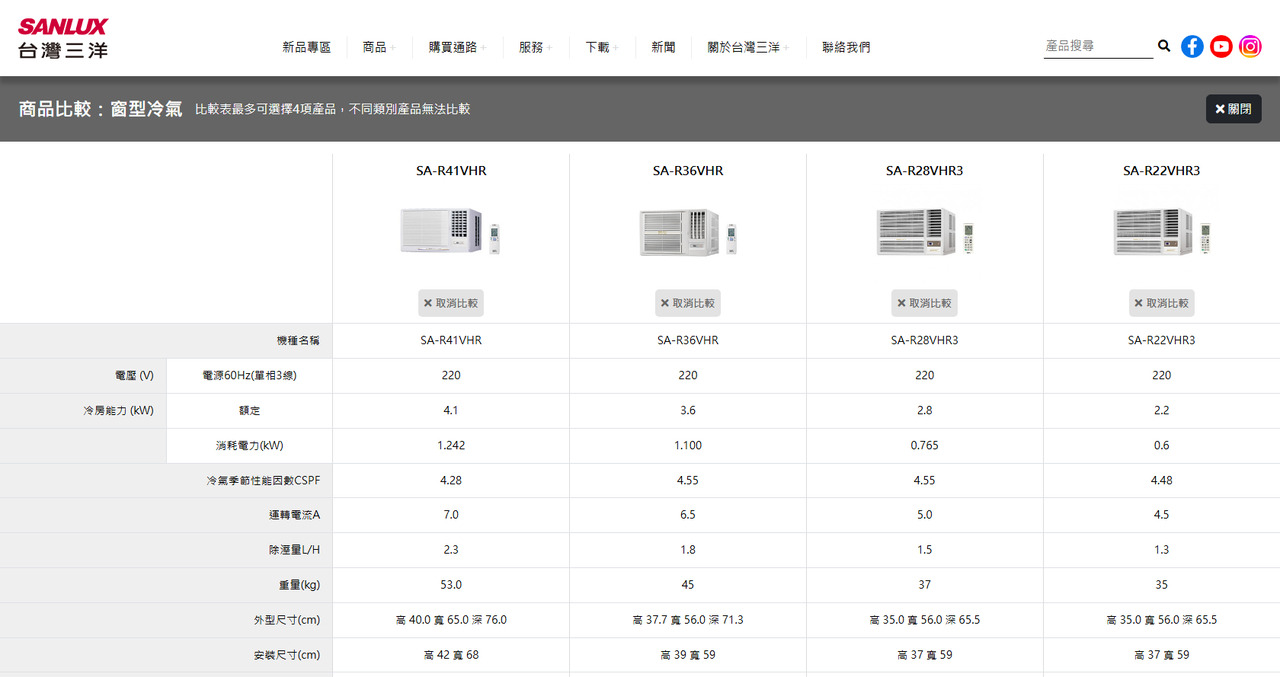Image resolution: width=1280 pixels, height=677 pixels.
Task: Remove SA-R41VHR from comparison
Action: tap(451, 303)
